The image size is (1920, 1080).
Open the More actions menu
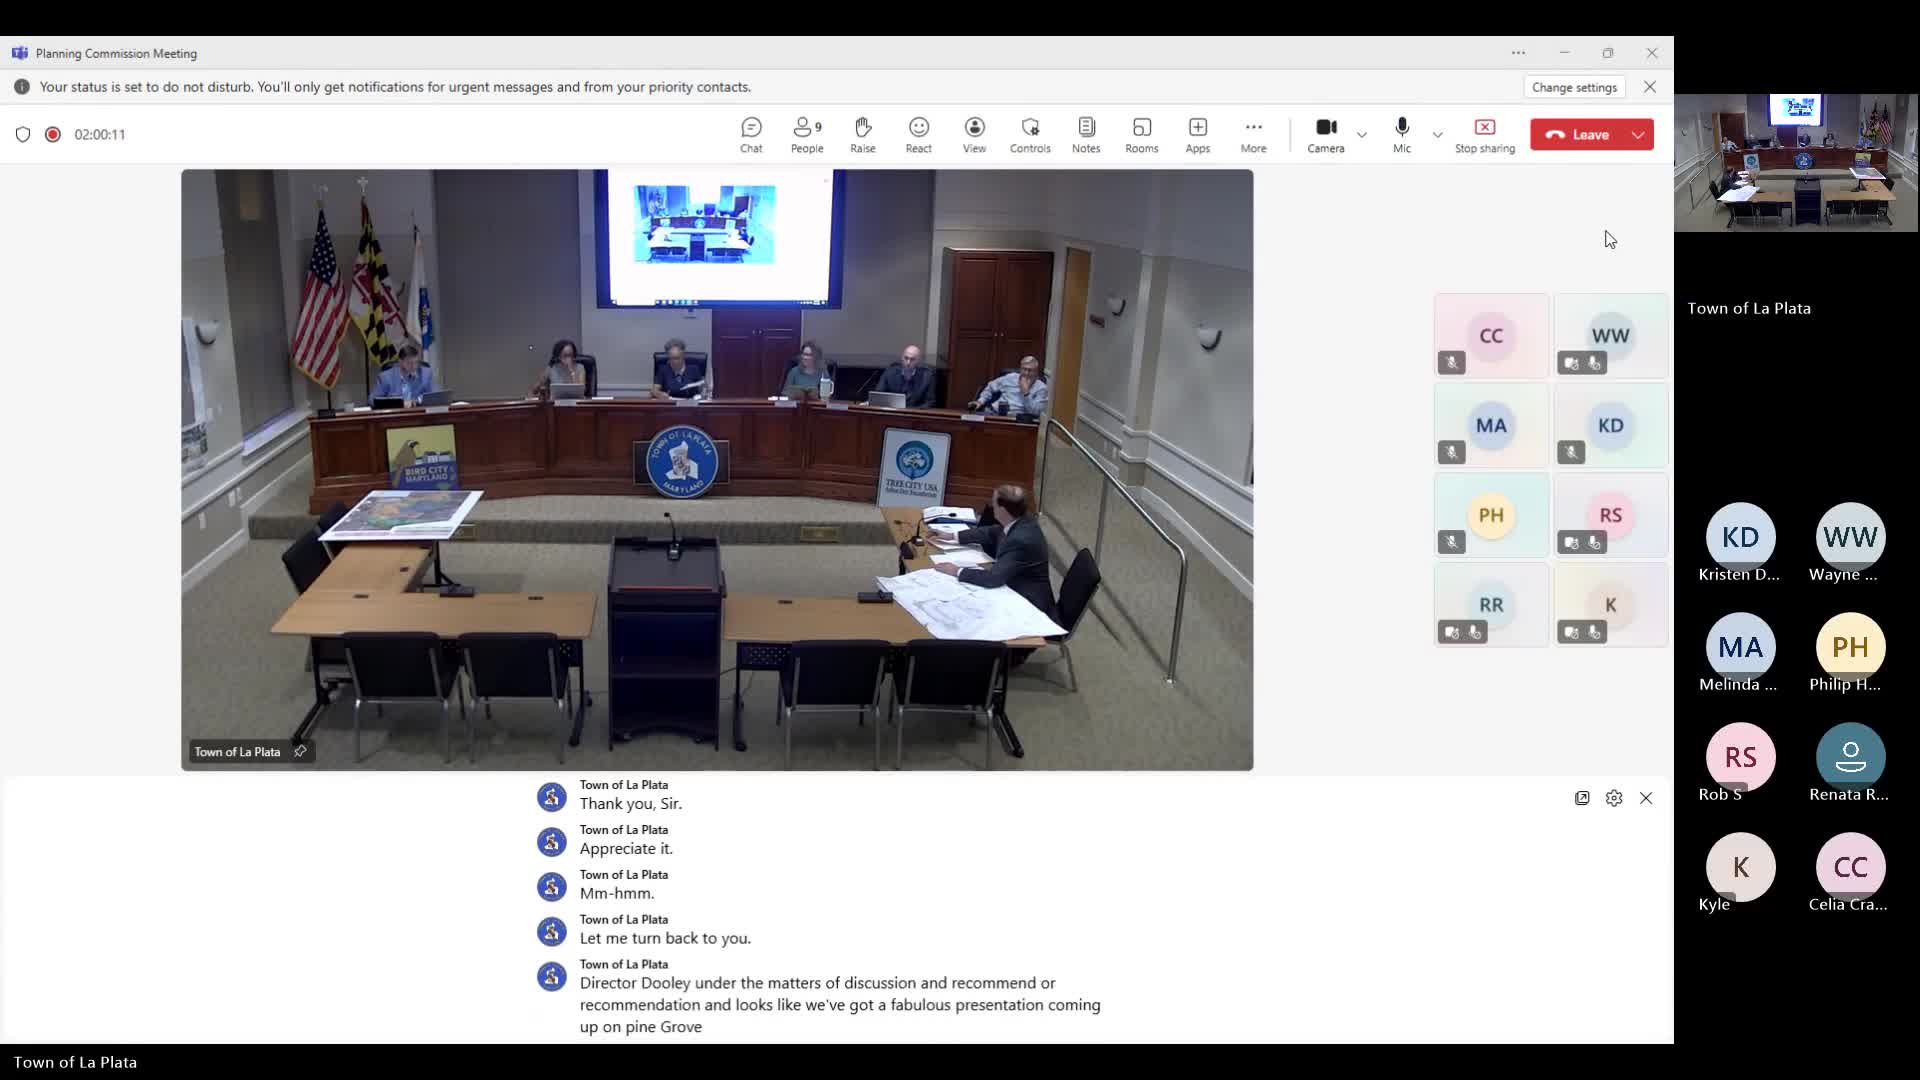[x=1253, y=134]
